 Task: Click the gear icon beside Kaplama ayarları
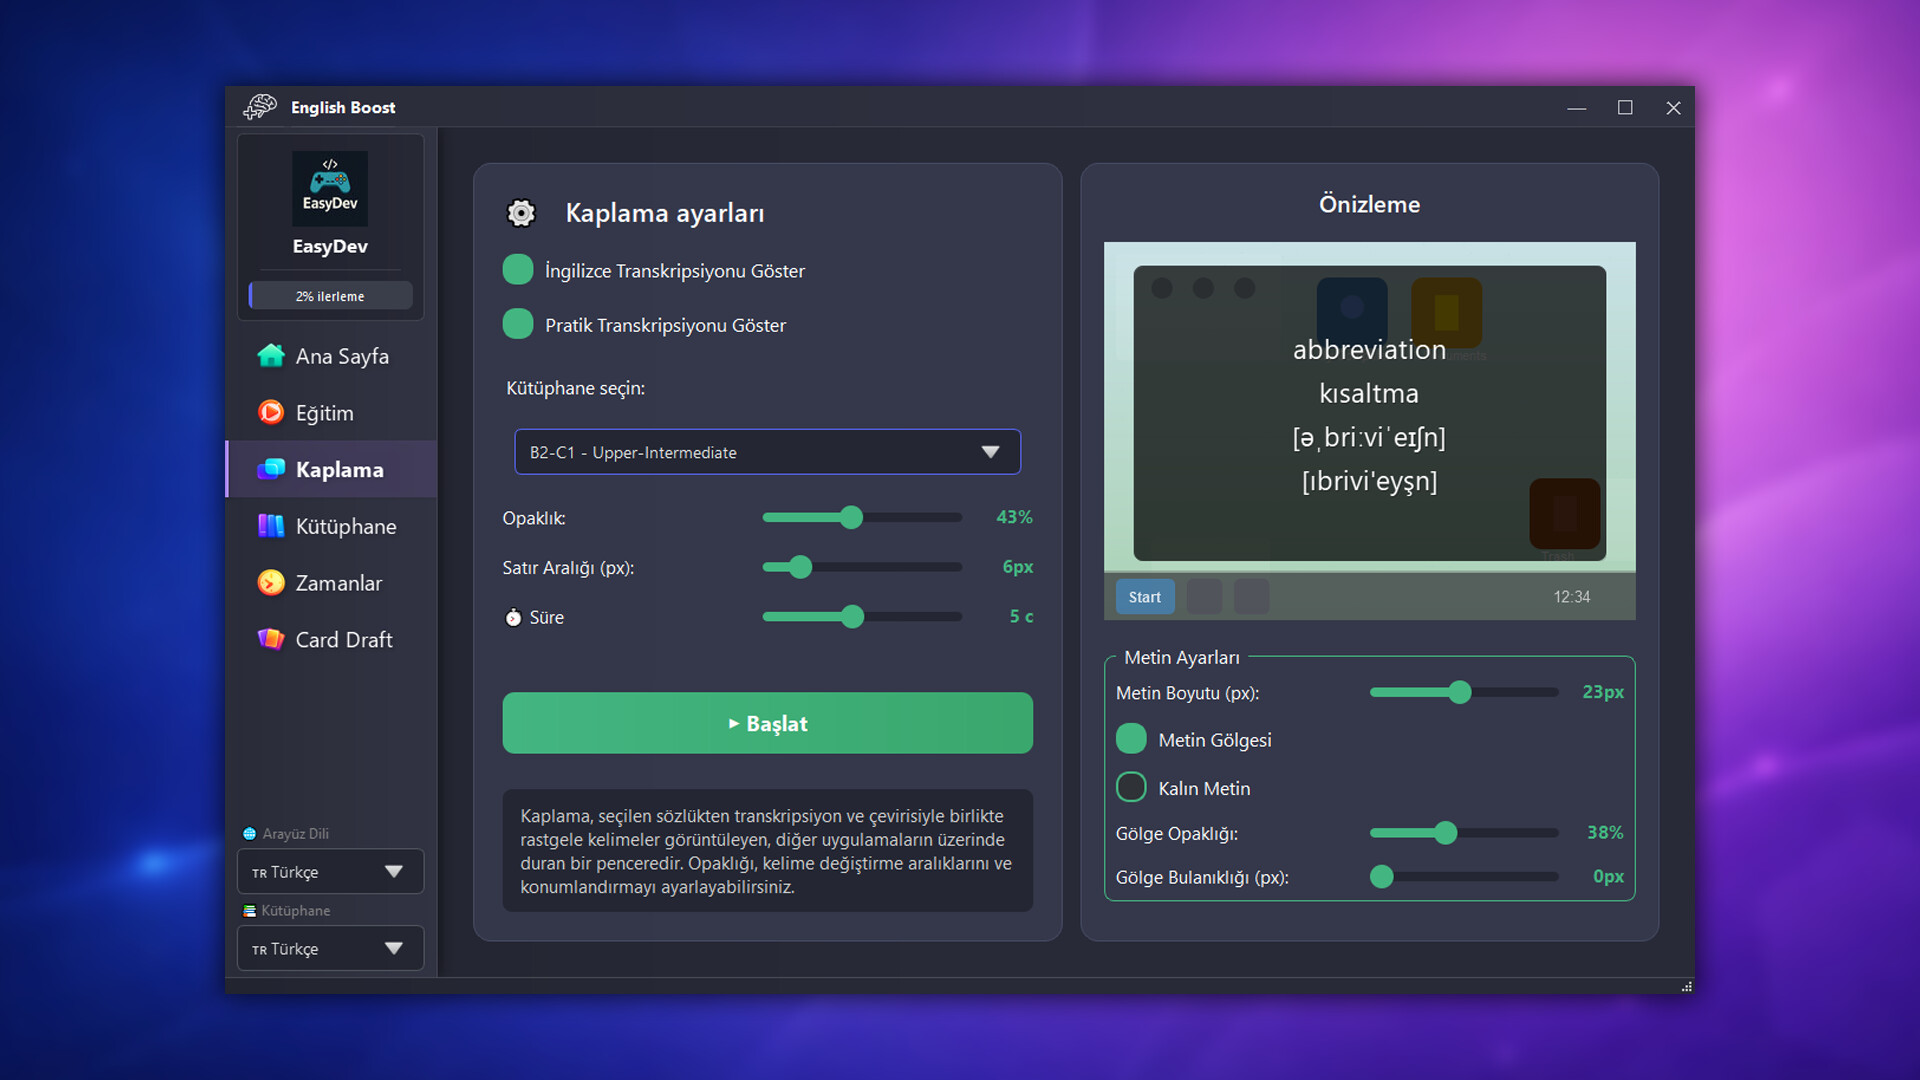point(521,213)
